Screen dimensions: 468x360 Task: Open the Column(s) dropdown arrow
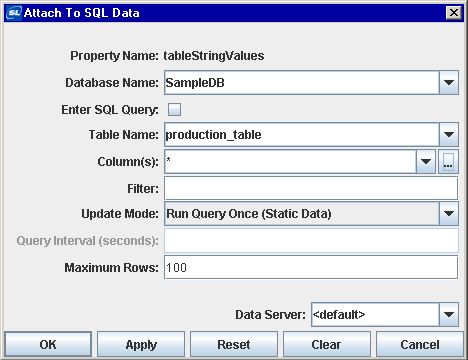pos(426,162)
